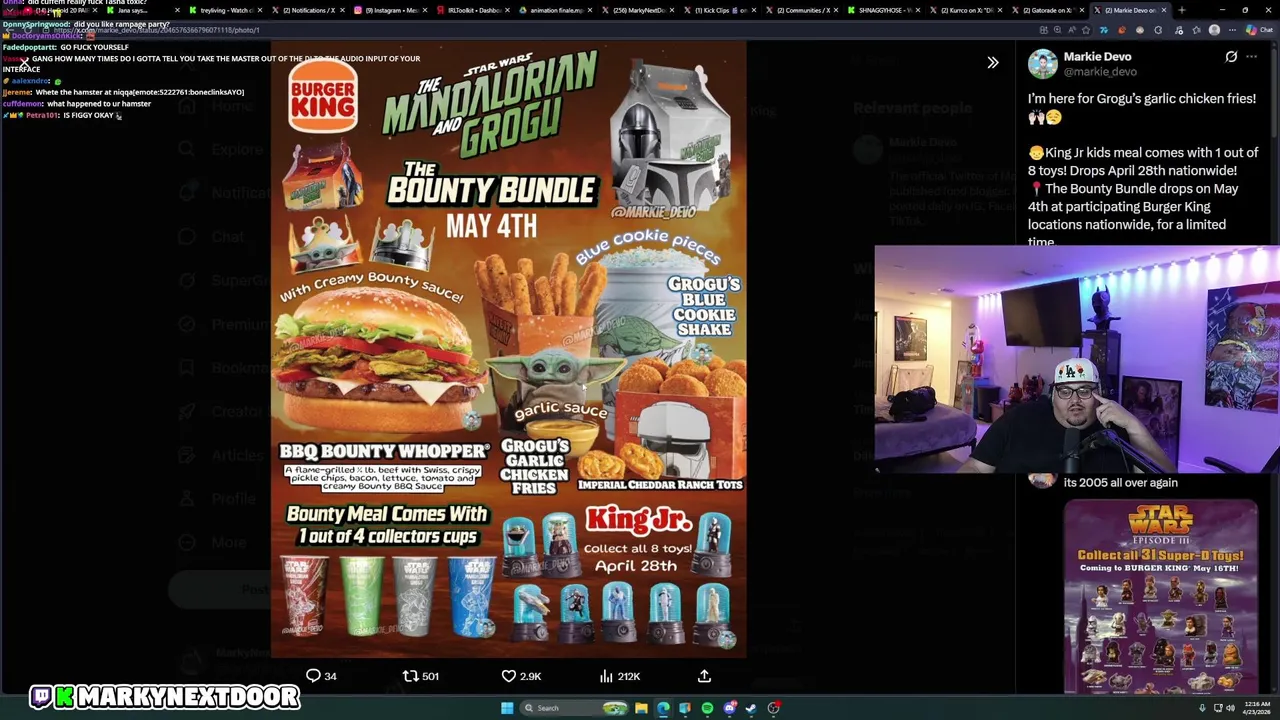Open Markie Devo's profile avatar
Screen dimensions: 1280x720
tap(1042, 64)
